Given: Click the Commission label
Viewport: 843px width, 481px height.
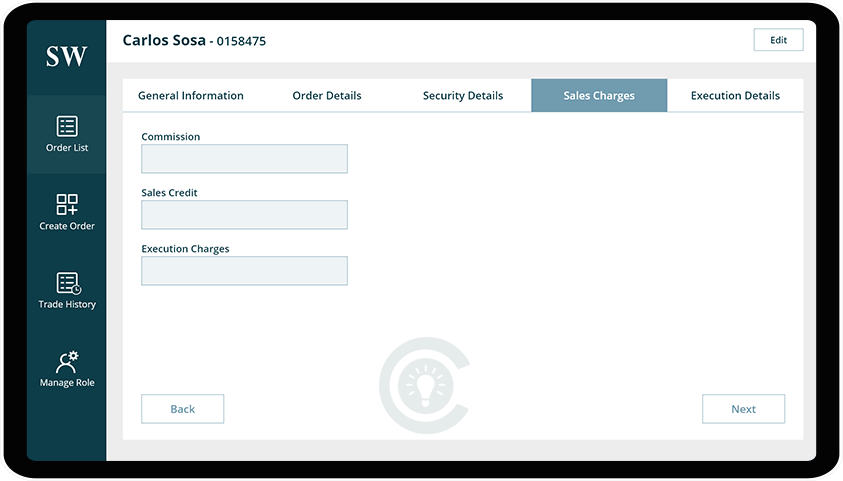Looking at the screenshot, I should 170,137.
